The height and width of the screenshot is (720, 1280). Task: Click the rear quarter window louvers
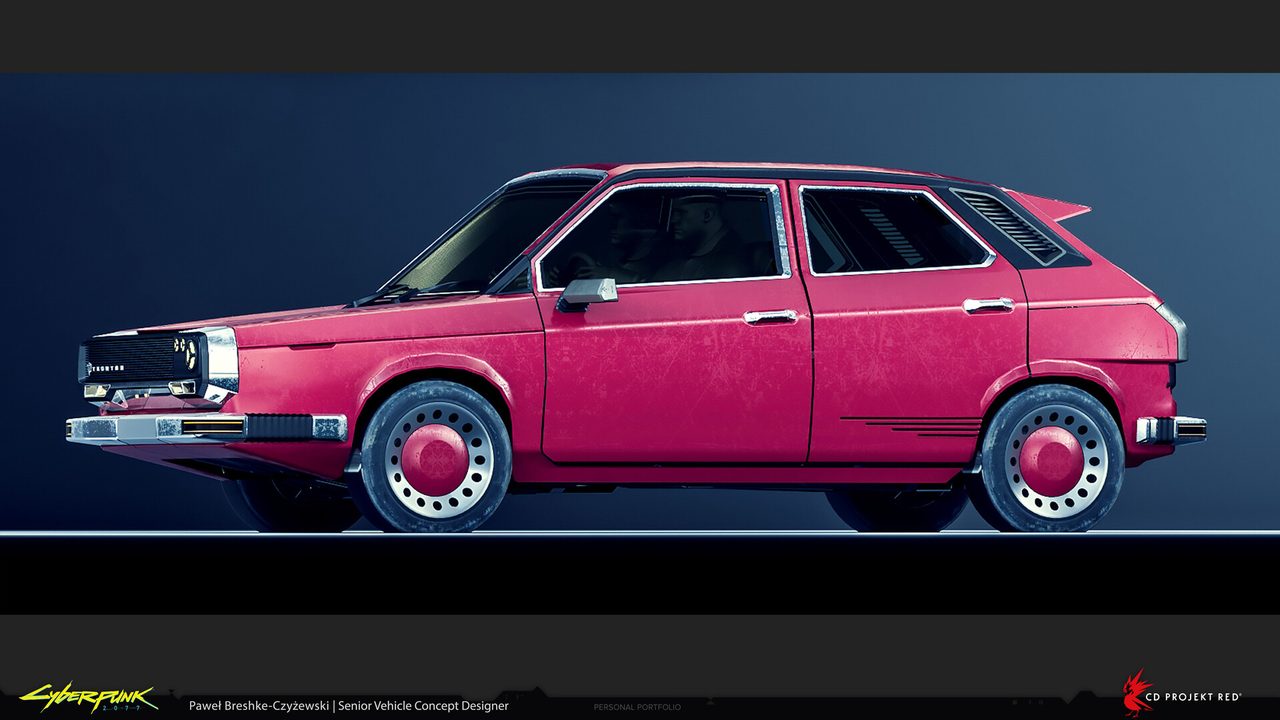point(1008,226)
